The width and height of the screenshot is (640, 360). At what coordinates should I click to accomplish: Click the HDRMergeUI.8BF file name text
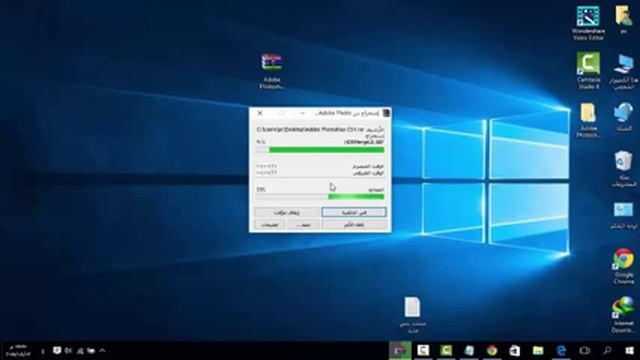(x=364, y=142)
